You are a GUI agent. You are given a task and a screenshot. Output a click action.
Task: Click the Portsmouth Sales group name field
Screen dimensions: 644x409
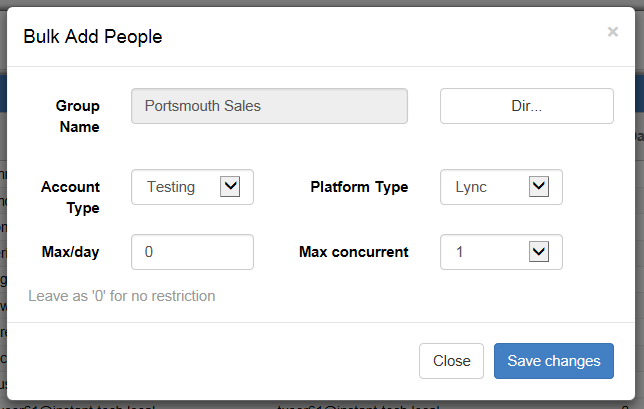[x=269, y=106]
